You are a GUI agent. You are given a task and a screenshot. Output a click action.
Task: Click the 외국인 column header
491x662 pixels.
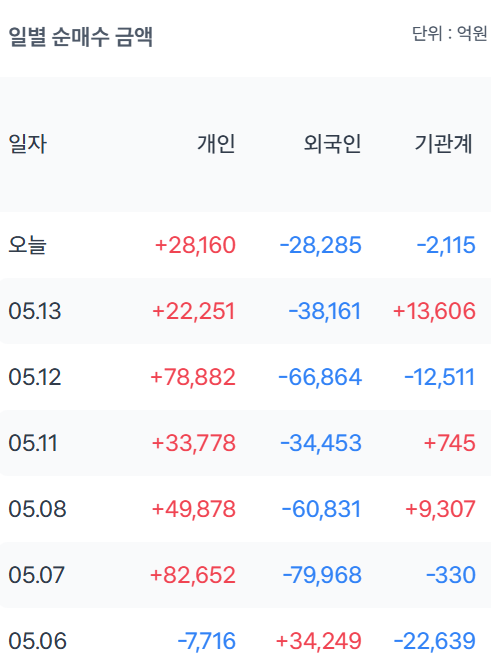tap(332, 144)
